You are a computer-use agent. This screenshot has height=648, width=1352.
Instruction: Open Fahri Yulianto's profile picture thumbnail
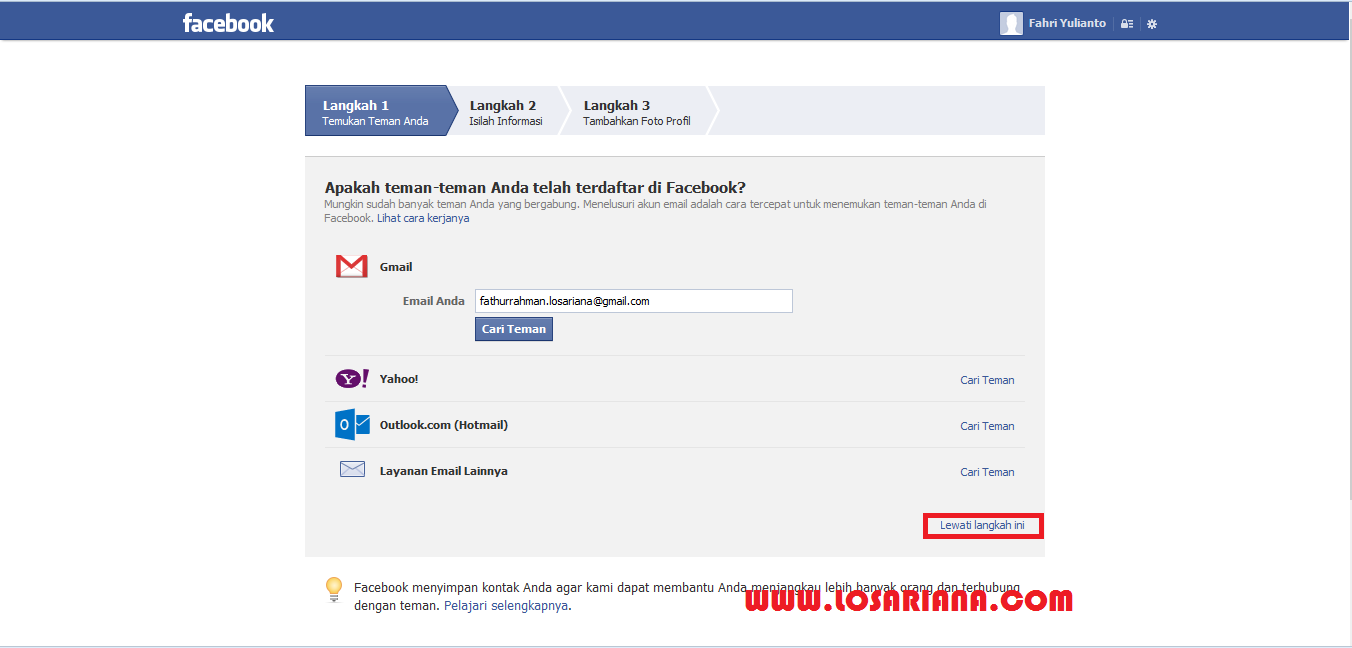click(x=1011, y=23)
